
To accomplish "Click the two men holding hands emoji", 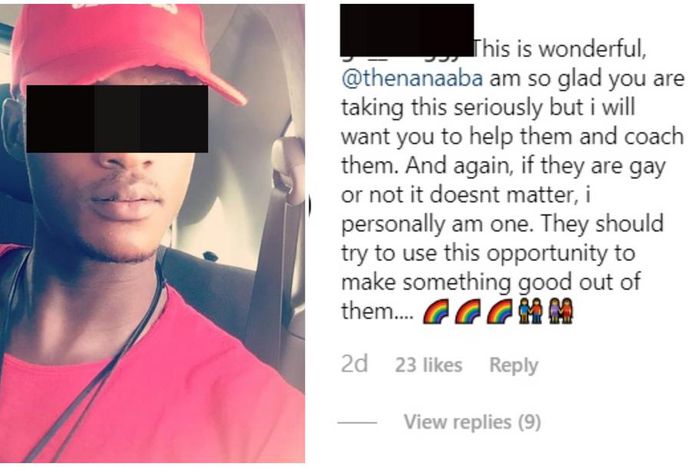I will 530,311.
